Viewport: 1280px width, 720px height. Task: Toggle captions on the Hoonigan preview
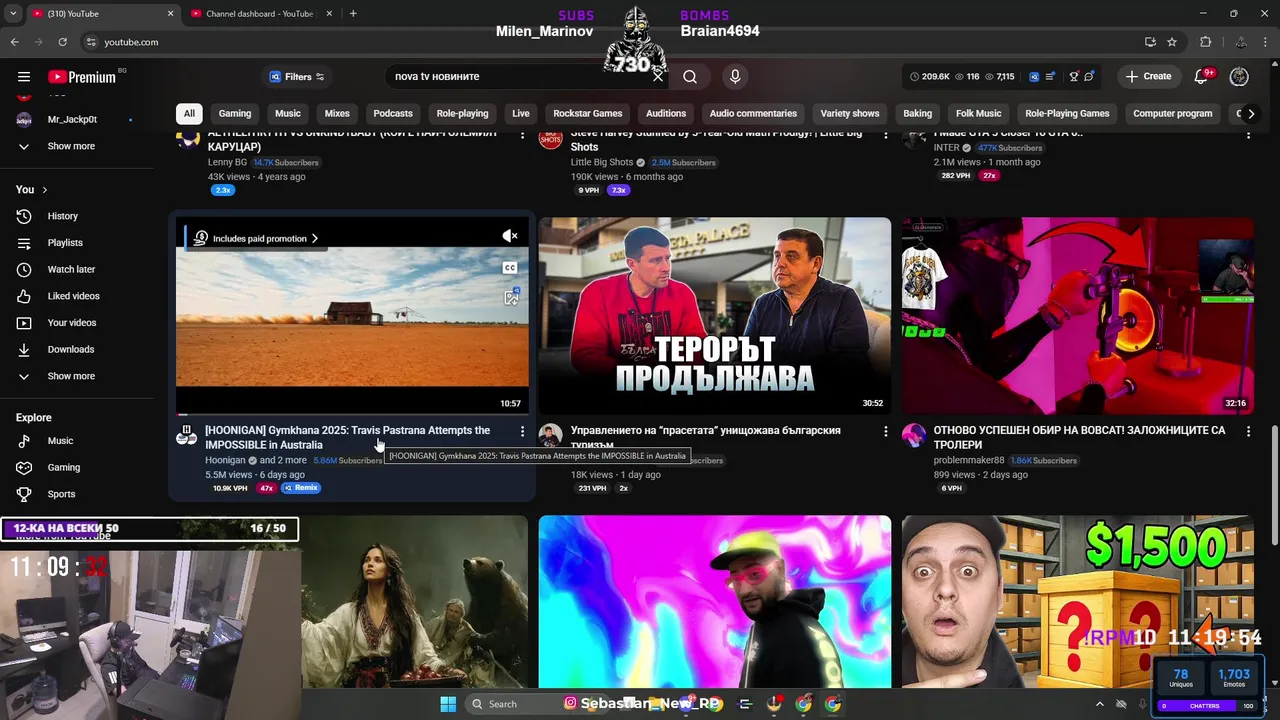click(510, 267)
